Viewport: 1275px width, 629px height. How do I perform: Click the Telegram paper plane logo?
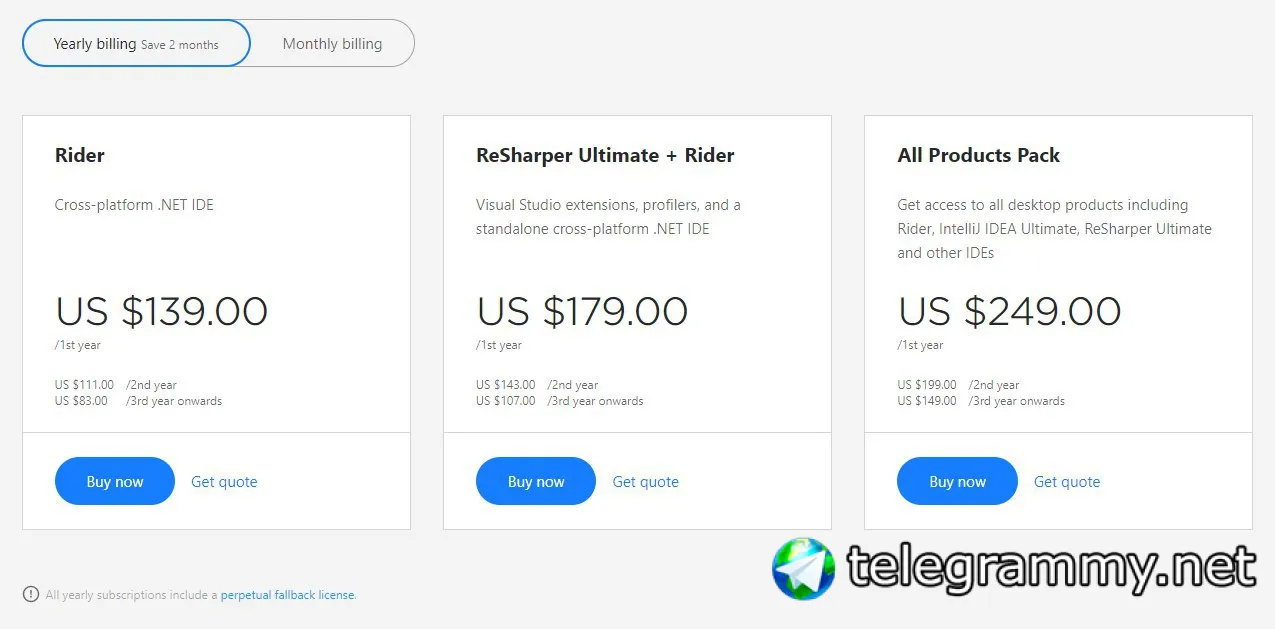(803, 568)
